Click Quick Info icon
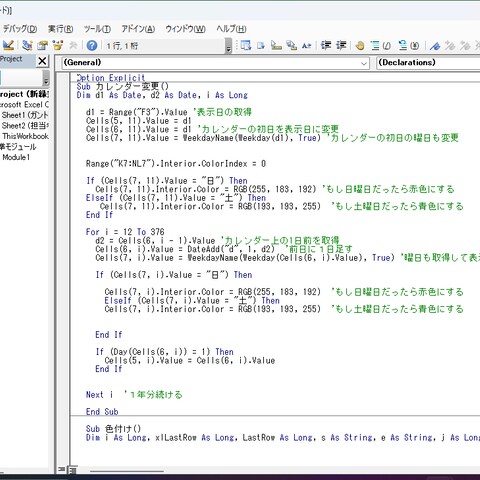This screenshot has width=480, height=480. click(276, 45)
